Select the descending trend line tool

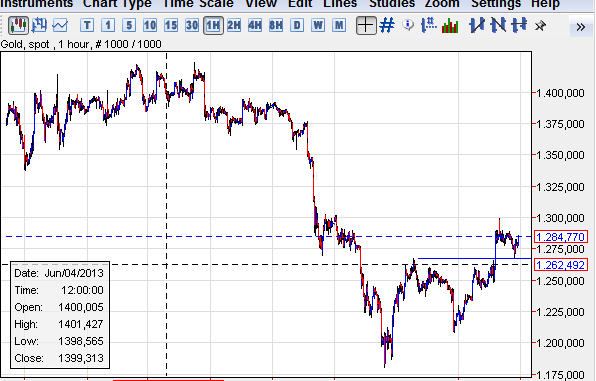(x=498, y=25)
